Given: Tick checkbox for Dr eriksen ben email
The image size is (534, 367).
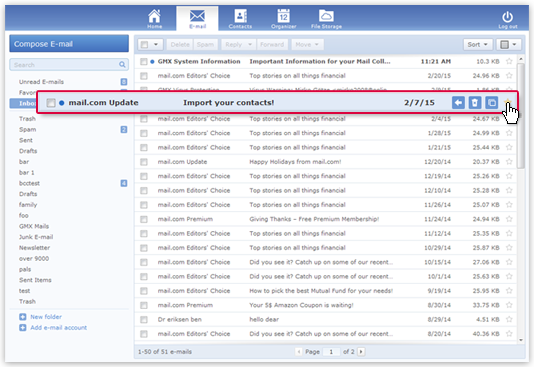Looking at the screenshot, I should tap(144, 320).
